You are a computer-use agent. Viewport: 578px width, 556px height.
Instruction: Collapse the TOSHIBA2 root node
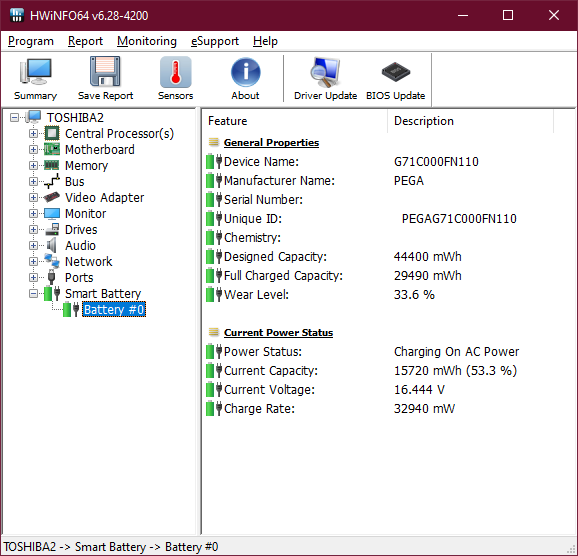(14, 118)
